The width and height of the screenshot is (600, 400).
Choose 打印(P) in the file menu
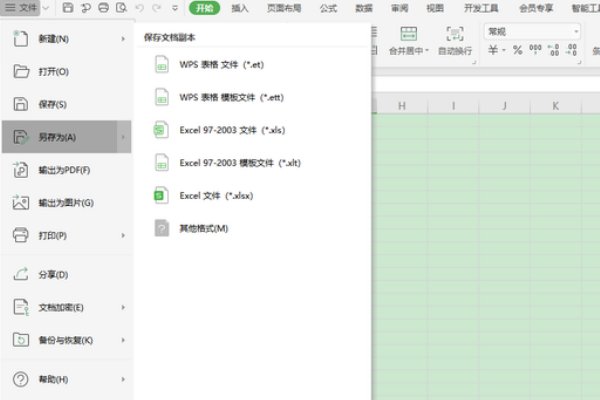click(67, 235)
